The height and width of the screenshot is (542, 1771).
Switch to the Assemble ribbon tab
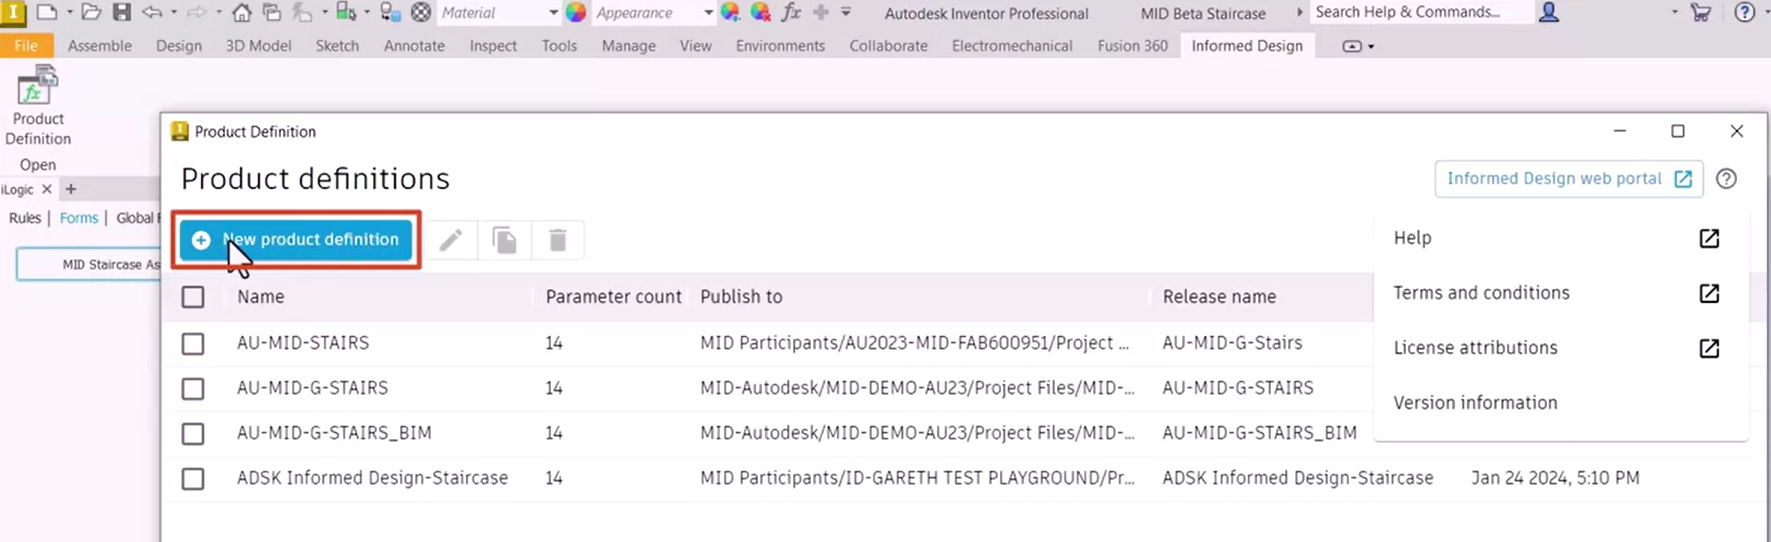pyautogui.click(x=100, y=46)
